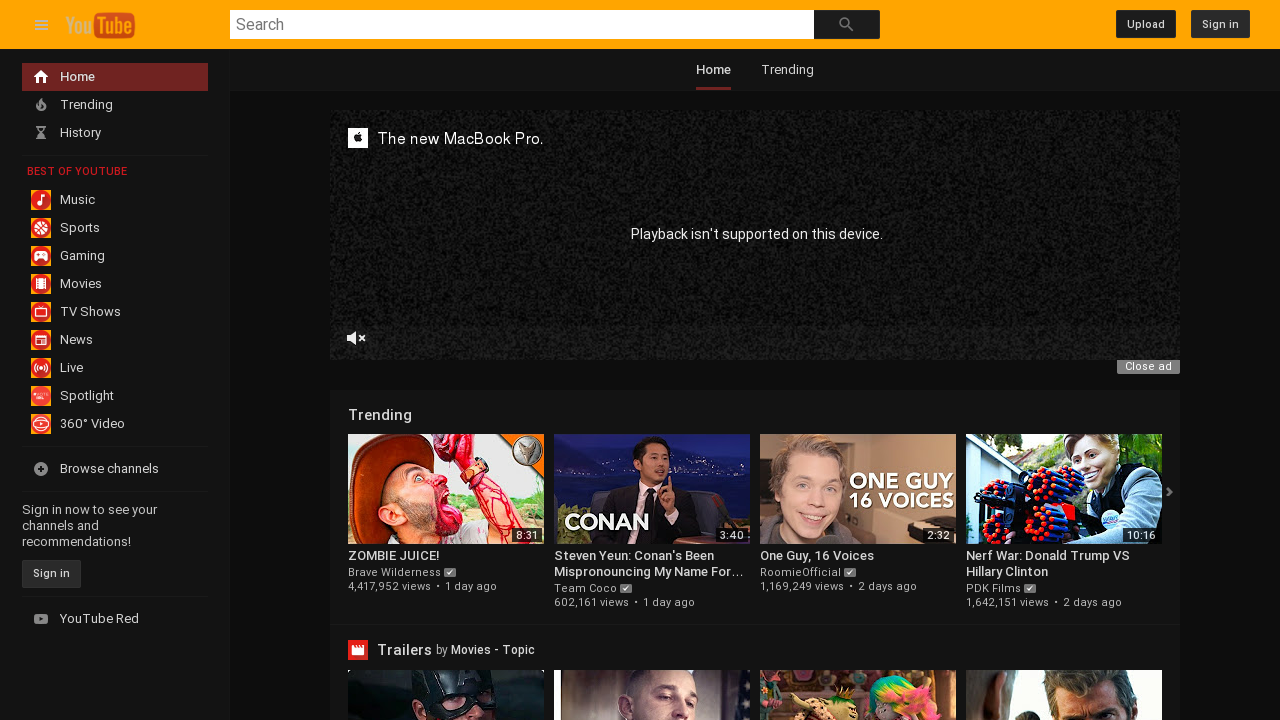Open ZOMBIE JUICE! video thumbnail
This screenshot has height=720, width=1280.
[446, 489]
